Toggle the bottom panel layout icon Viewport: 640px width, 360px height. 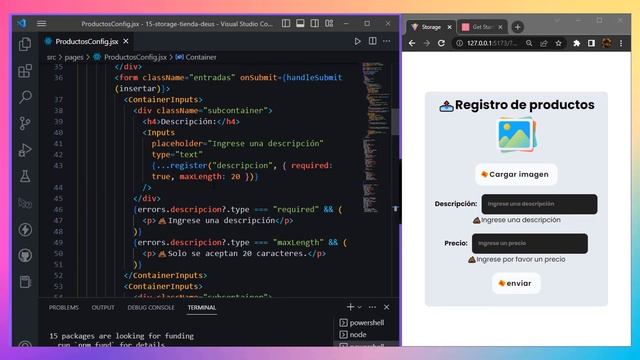[x=300, y=24]
